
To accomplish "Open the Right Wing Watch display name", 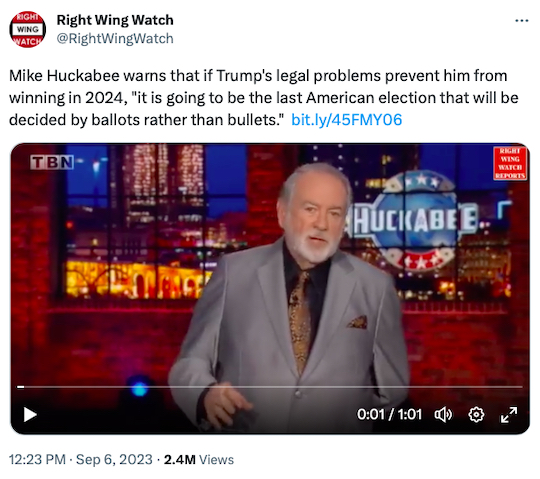I will tap(115, 20).
